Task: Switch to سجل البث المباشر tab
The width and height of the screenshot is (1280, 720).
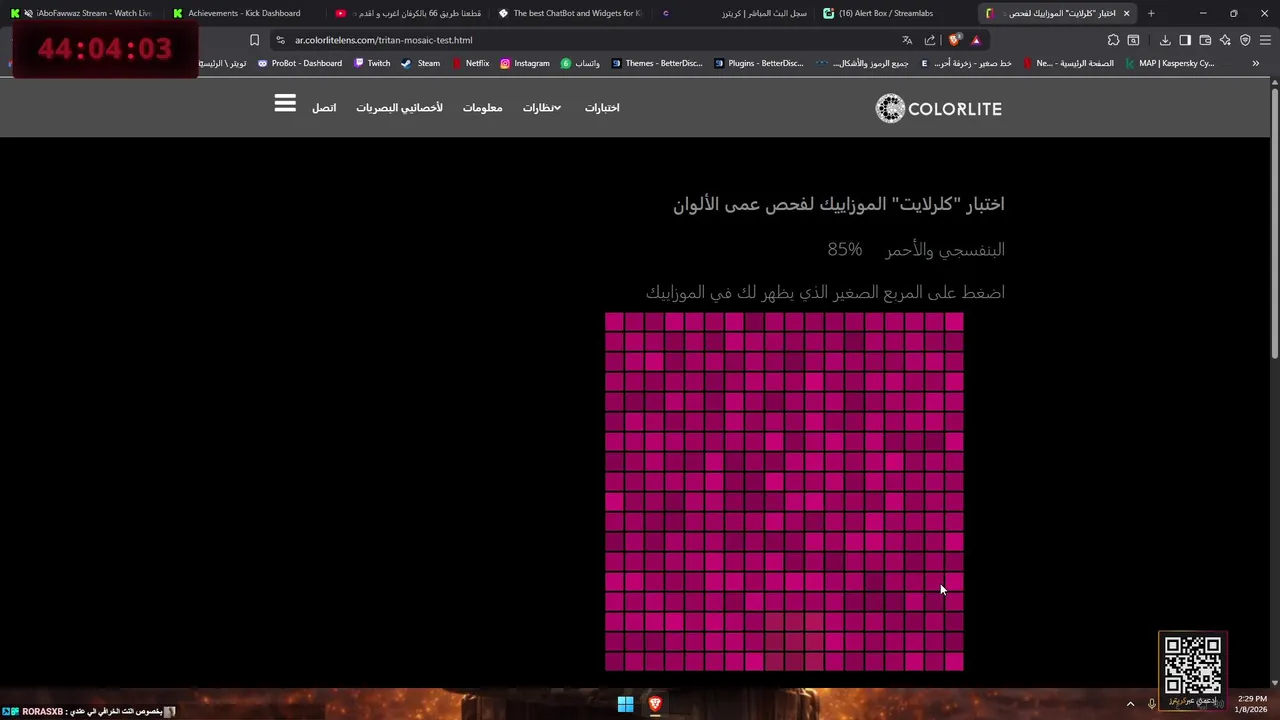Action: pyautogui.click(x=733, y=13)
